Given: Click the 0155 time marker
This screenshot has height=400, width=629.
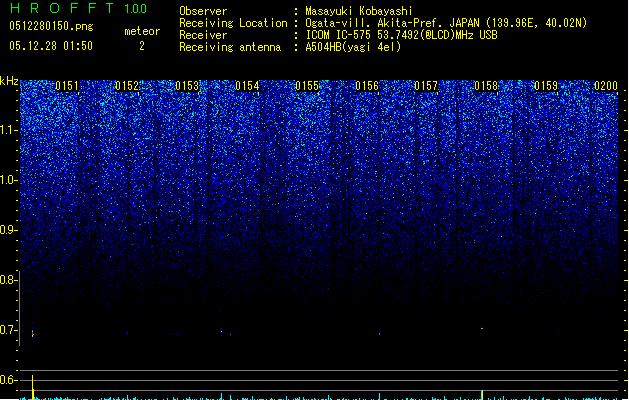Looking at the screenshot, I should pyautogui.click(x=307, y=86).
